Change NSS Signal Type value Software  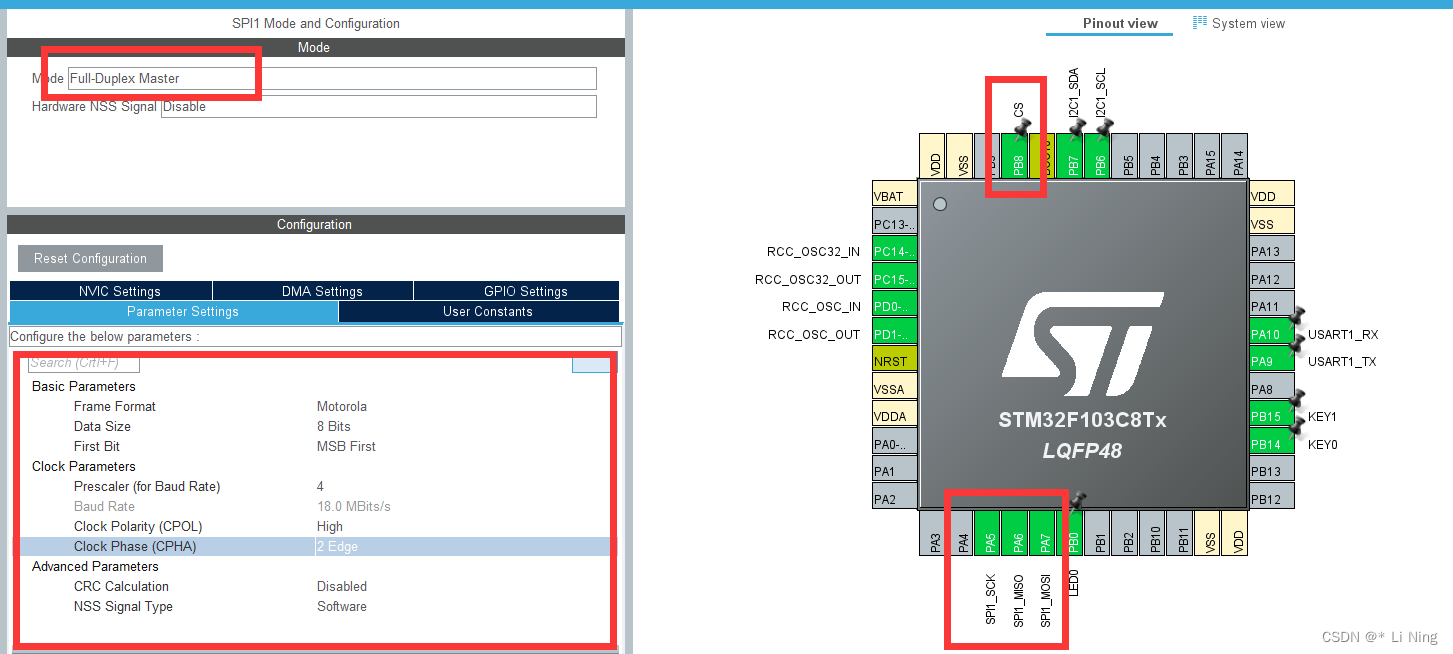click(342, 606)
